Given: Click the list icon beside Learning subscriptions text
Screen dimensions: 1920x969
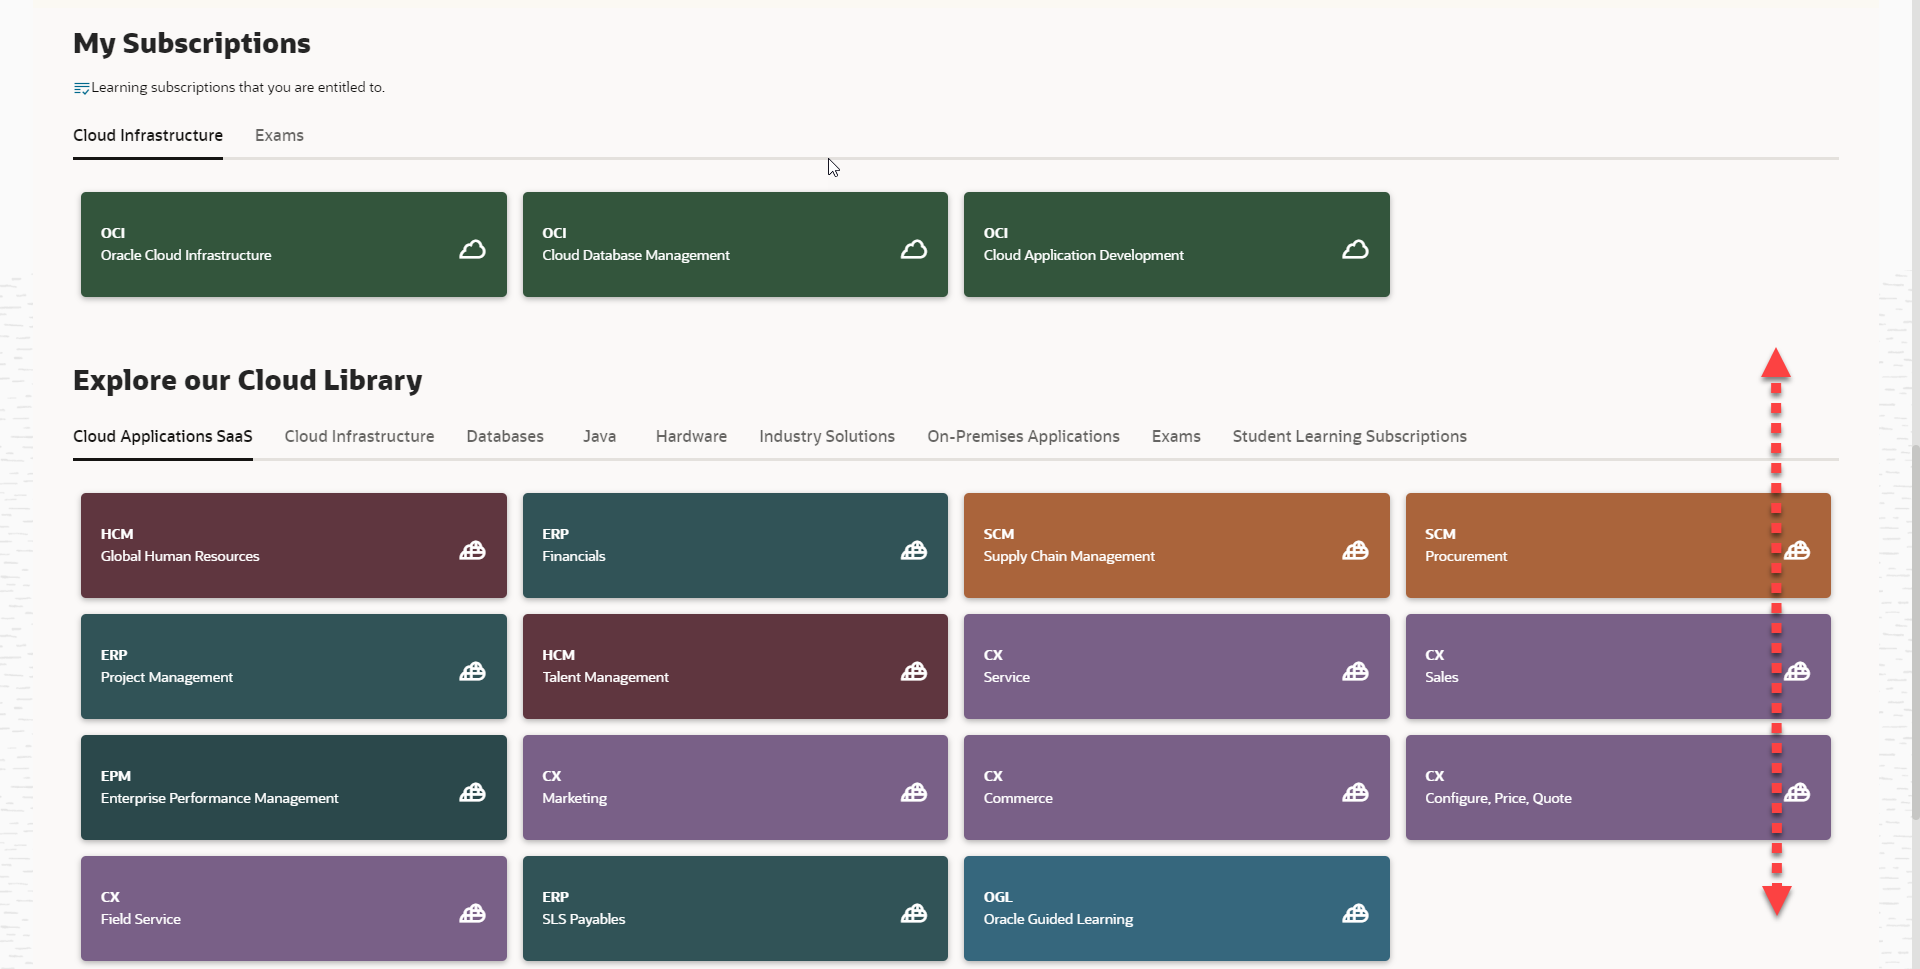Looking at the screenshot, I should tap(81, 88).
